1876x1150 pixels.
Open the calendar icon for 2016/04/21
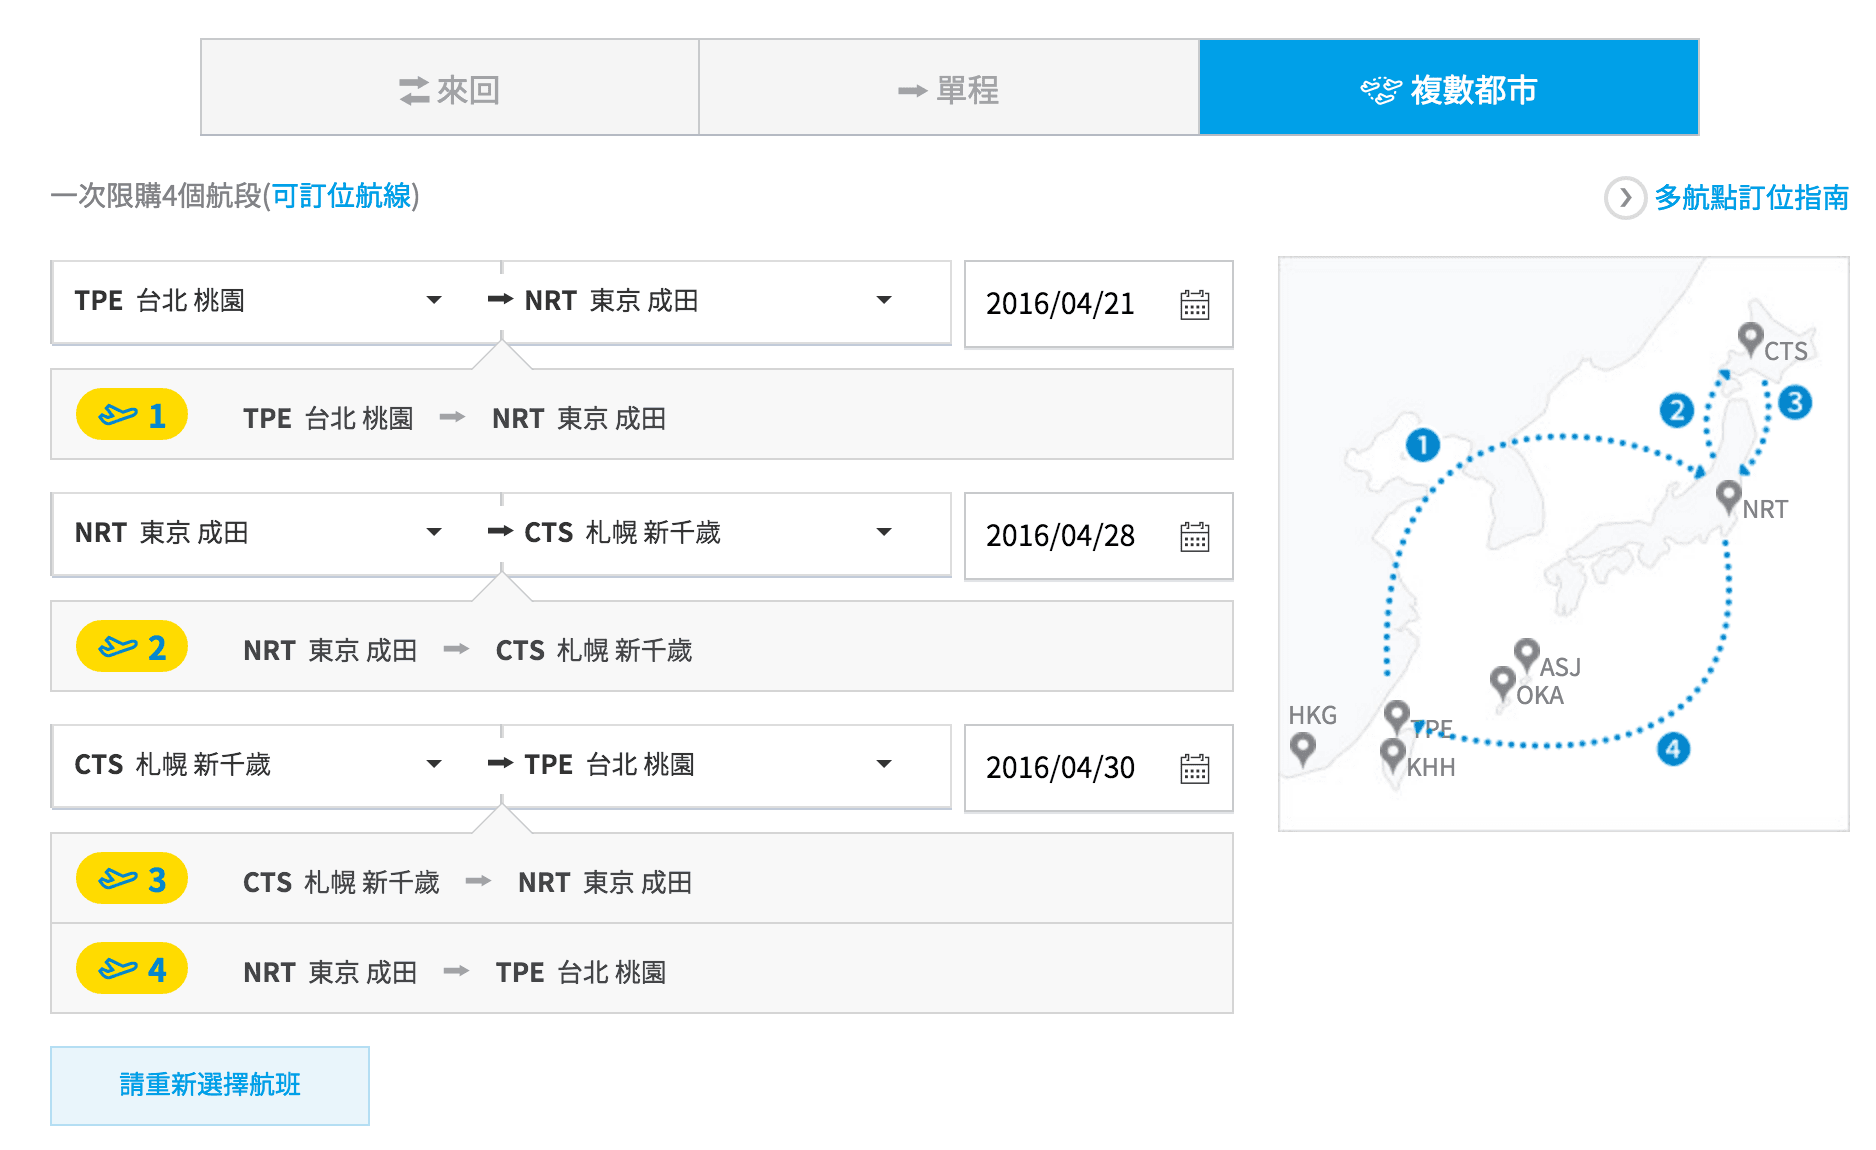(1195, 304)
